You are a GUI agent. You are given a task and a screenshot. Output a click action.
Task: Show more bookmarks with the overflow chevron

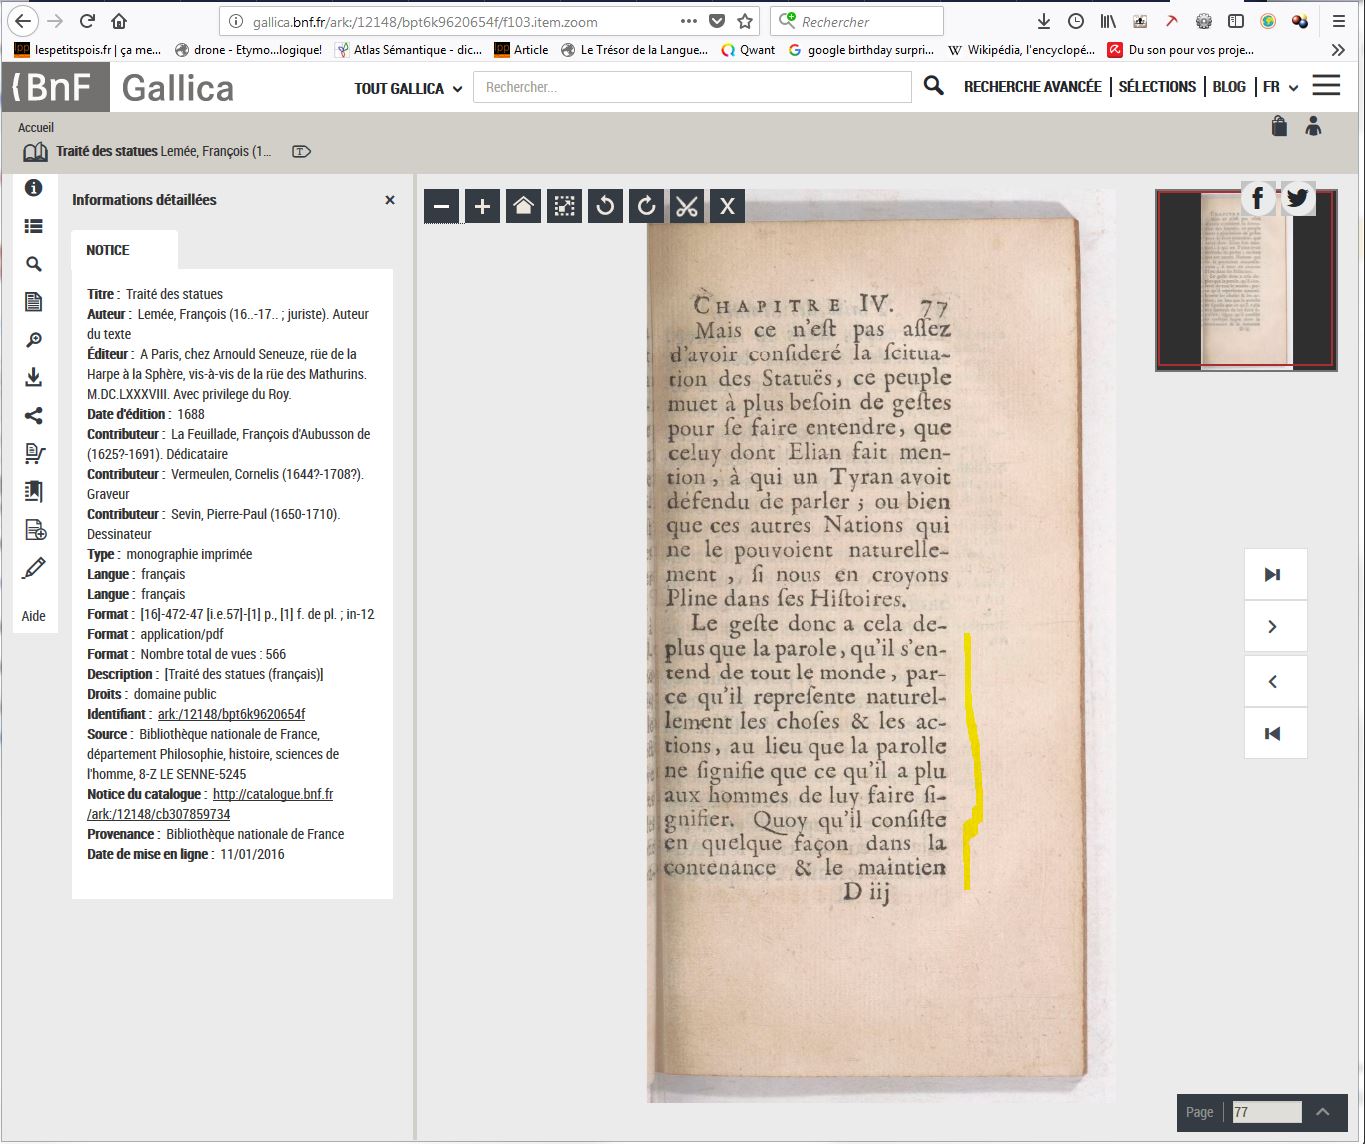pos(1338,50)
